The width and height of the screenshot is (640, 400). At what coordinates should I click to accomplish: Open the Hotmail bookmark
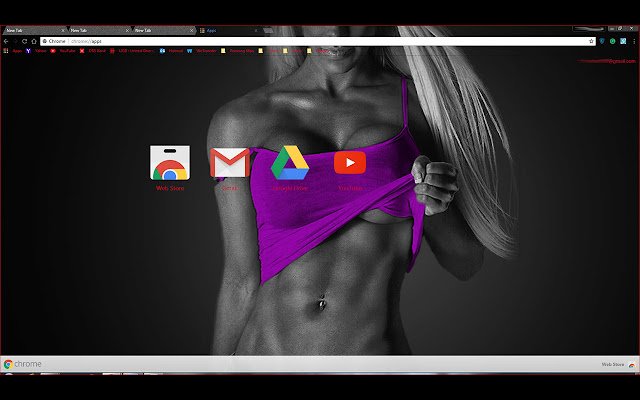[171, 51]
